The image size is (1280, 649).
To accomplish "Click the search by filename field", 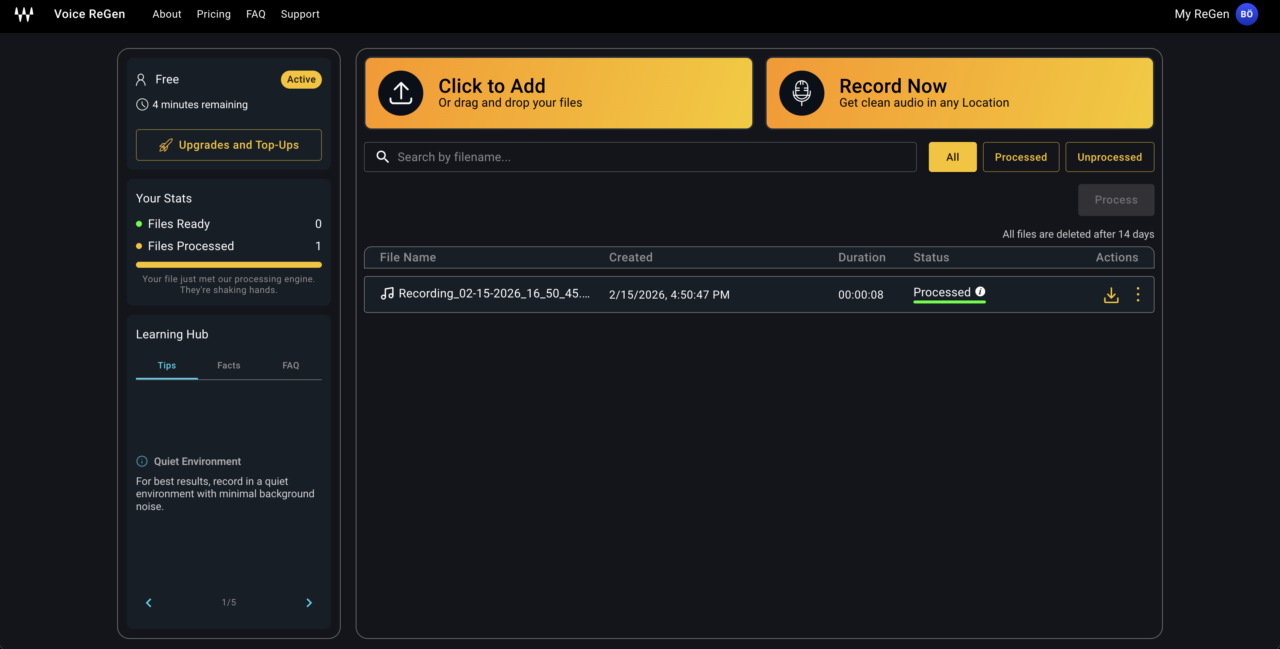I will coord(640,157).
